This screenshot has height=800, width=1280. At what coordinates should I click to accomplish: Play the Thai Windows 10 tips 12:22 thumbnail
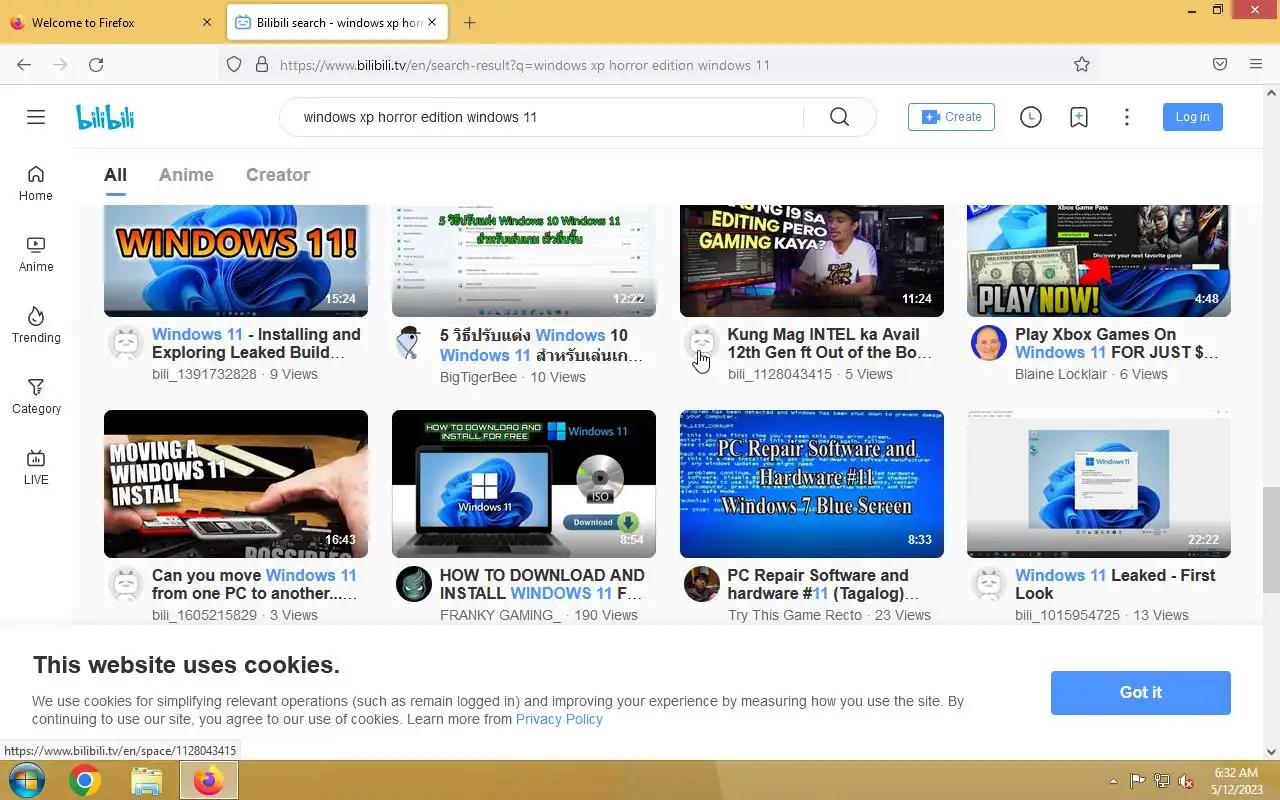[x=524, y=260]
